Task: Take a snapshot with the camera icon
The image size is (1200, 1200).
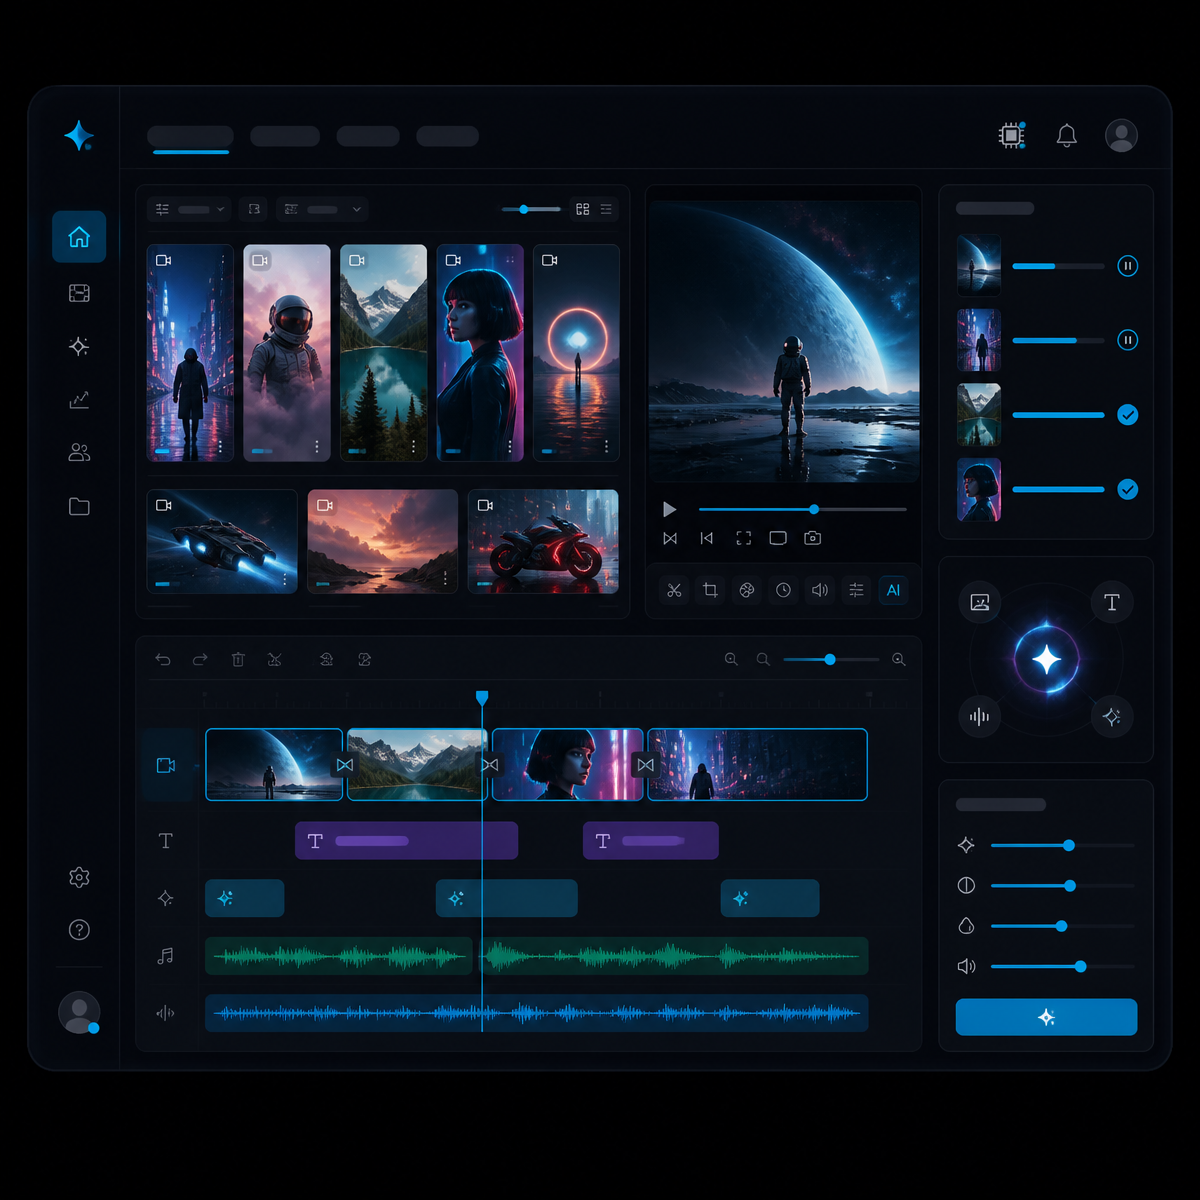Action: pyautogui.click(x=813, y=538)
